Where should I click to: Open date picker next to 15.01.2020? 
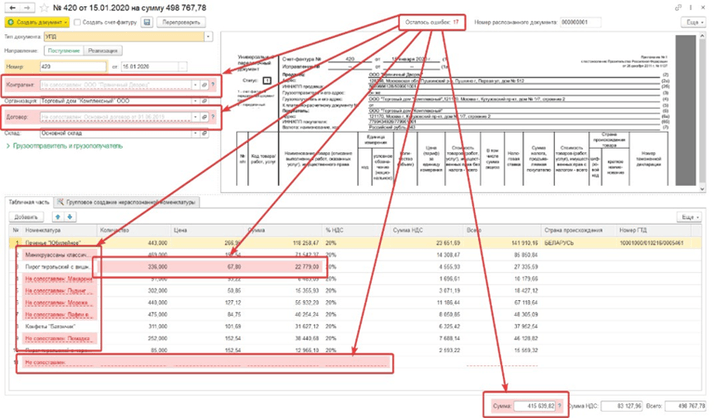click(x=183, y=66)
